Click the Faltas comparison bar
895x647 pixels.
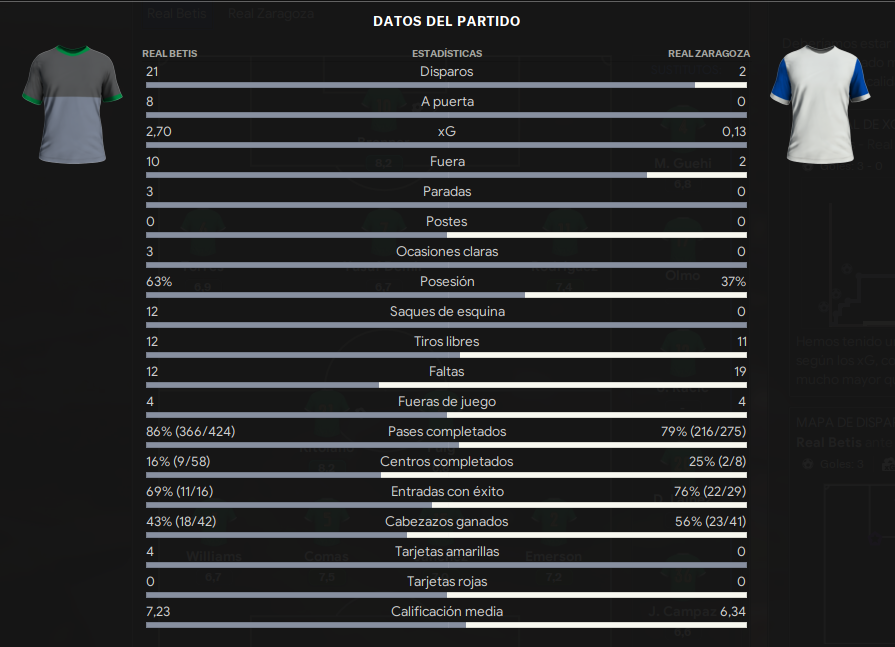[446, 385]
